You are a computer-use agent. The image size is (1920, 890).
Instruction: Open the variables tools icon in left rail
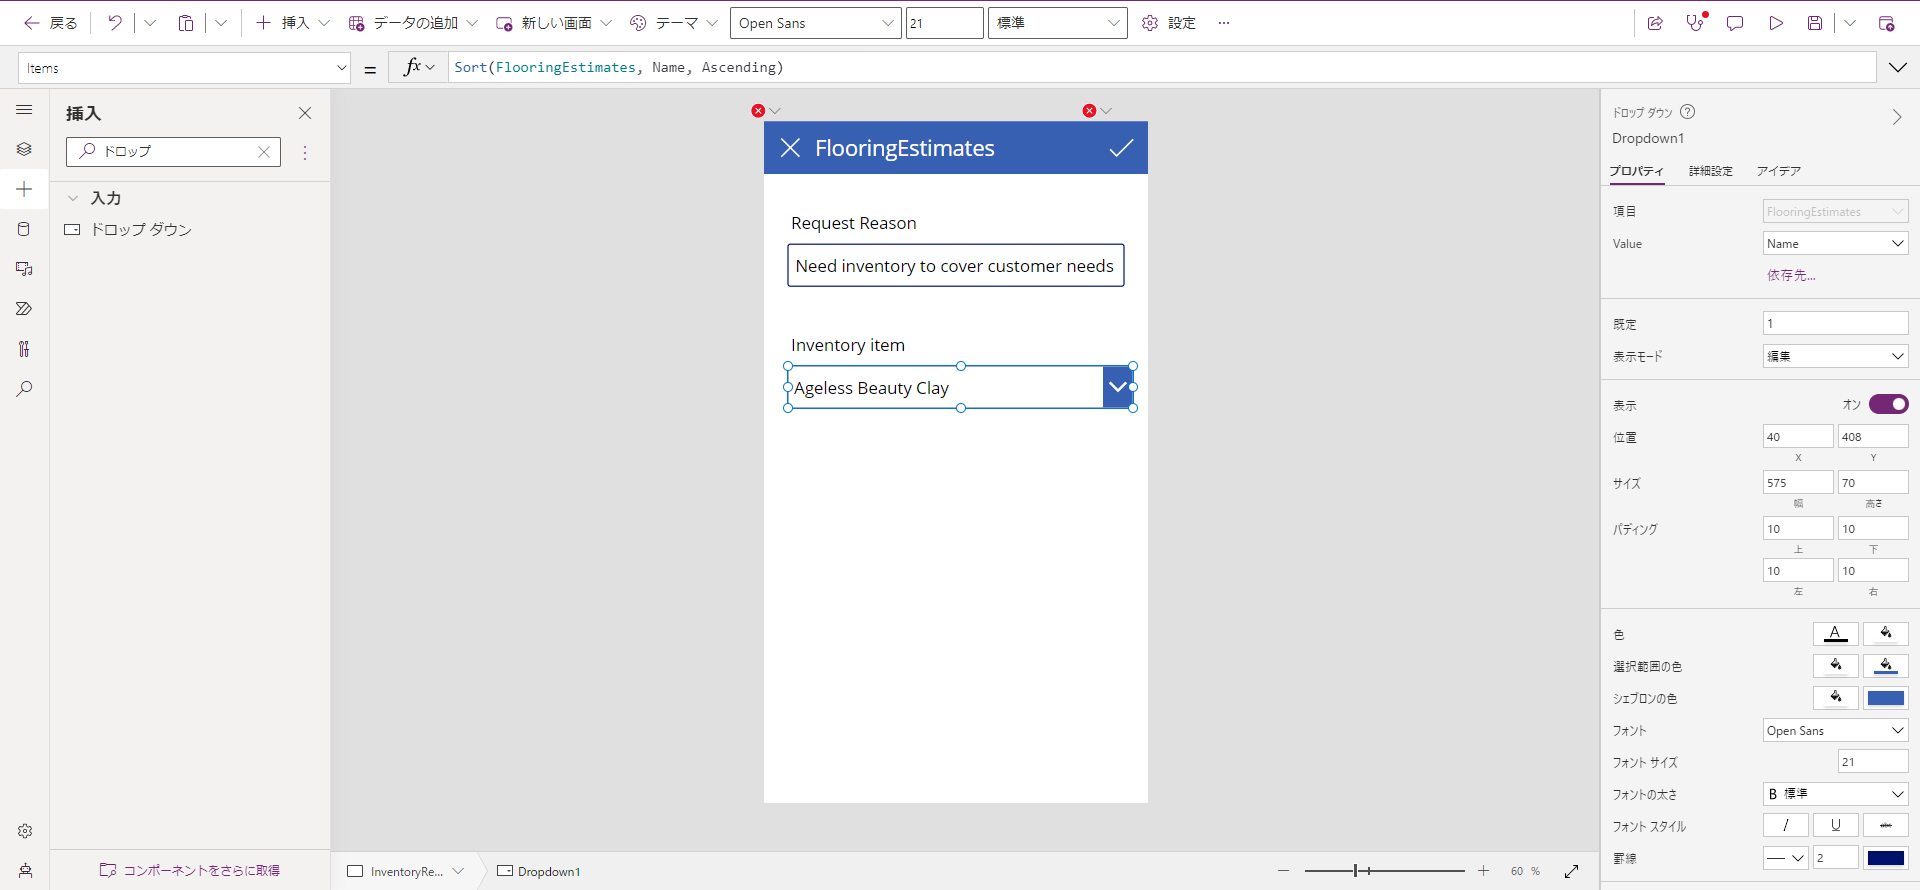[24, 349]
